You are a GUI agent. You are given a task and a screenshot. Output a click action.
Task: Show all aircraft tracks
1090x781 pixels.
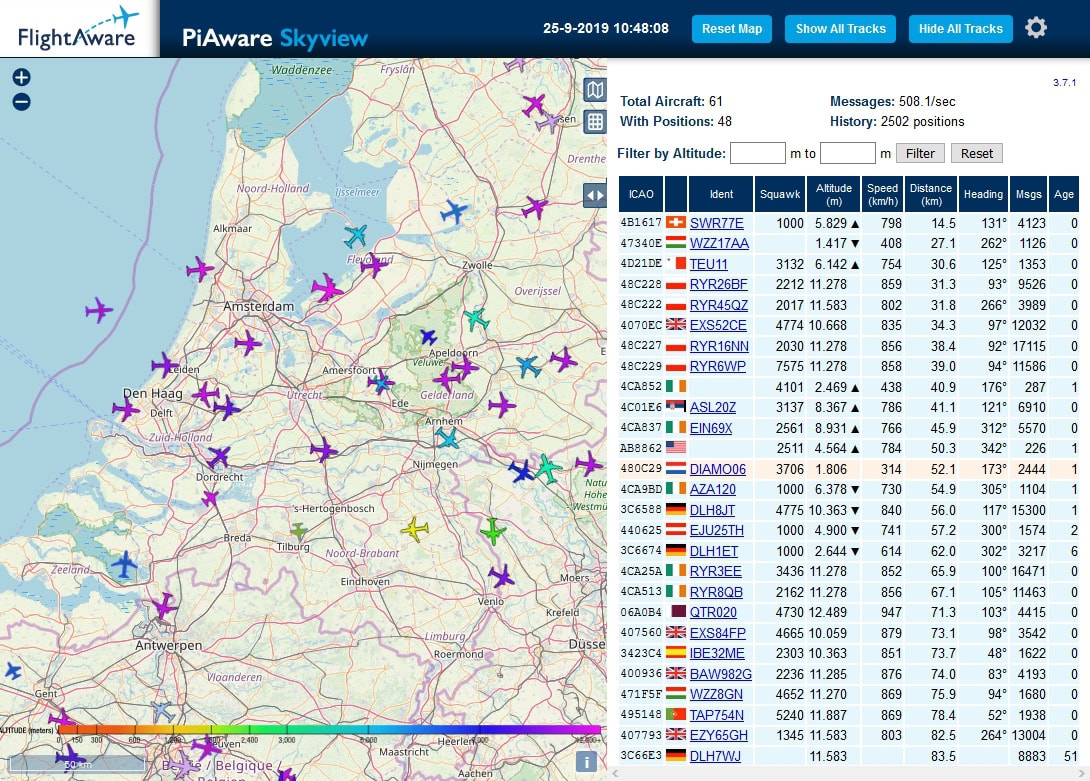(840, 29)
